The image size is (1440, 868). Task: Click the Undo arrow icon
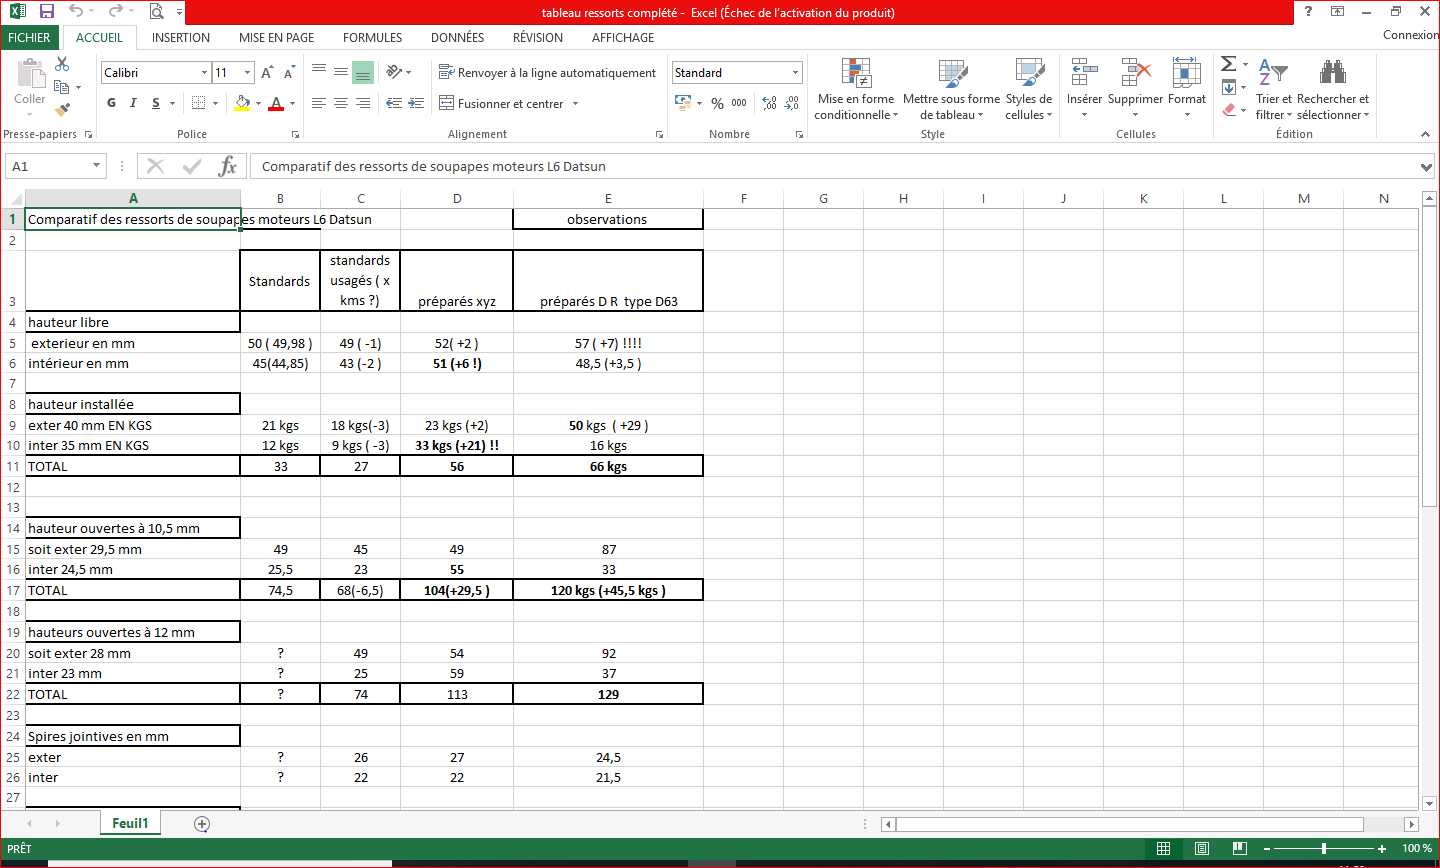point(76,12)
